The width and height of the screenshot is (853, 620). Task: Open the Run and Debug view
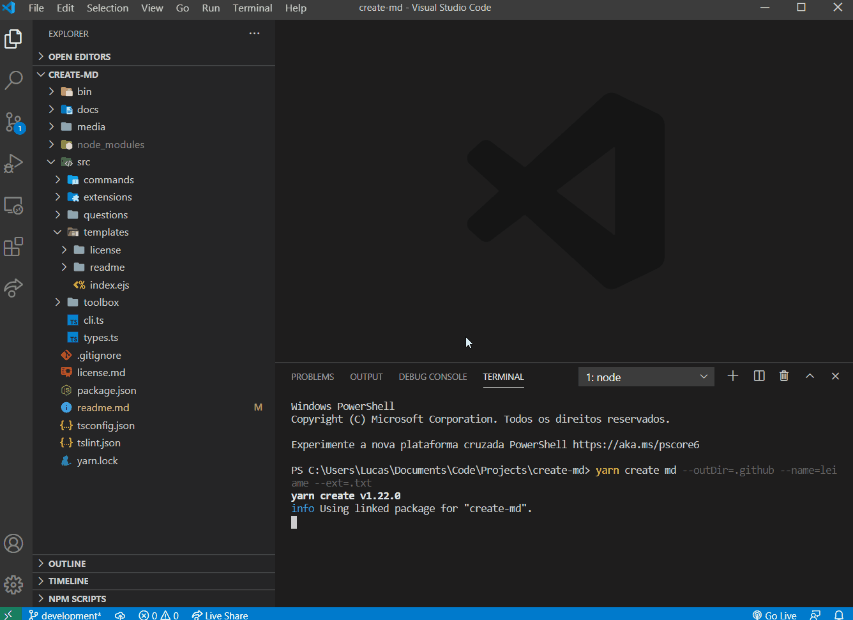pyautogui.click(x=14, y=164)
